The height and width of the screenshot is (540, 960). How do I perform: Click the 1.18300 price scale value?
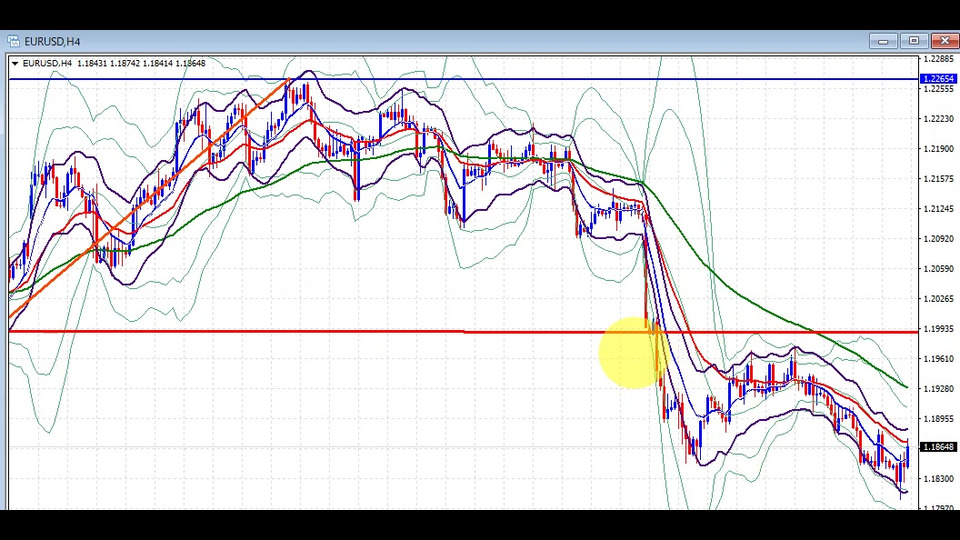[939, 479]
